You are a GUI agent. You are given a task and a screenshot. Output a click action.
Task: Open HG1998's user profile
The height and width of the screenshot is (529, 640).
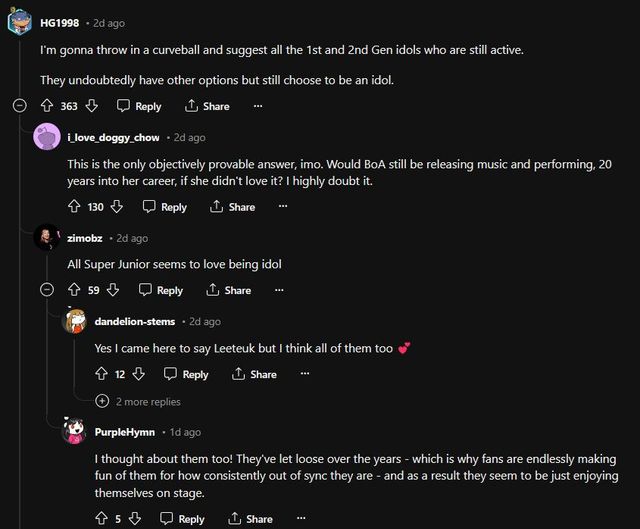60,22
